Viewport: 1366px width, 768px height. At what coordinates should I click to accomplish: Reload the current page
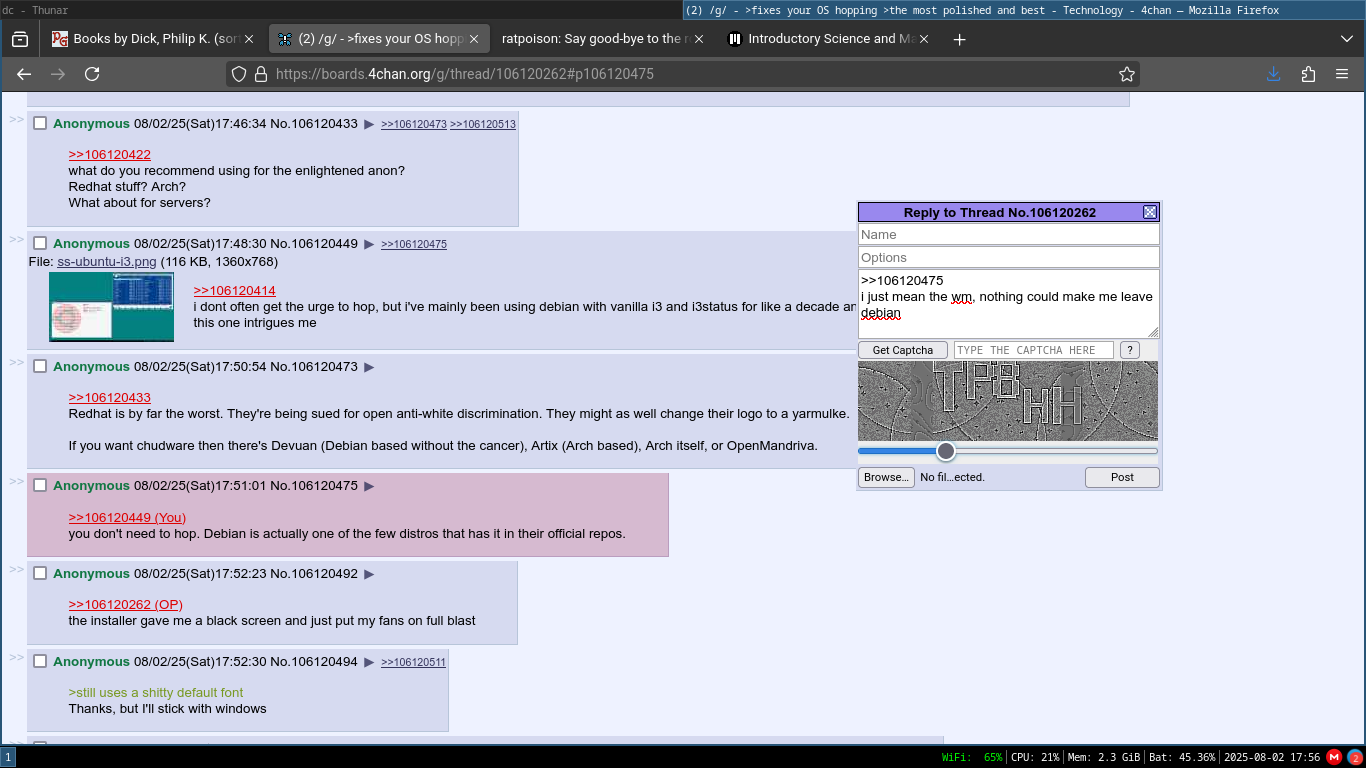pos(92,74)
